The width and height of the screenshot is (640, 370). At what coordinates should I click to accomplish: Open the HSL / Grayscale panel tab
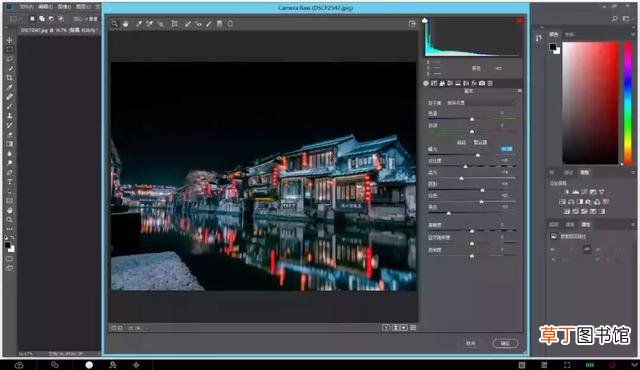click(x=450, y=83)
